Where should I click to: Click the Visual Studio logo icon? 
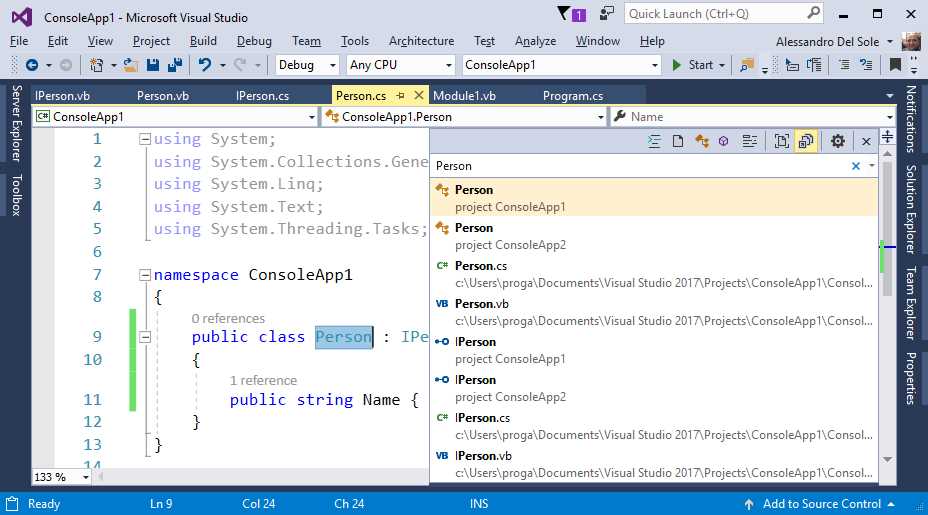pos(22,17)
